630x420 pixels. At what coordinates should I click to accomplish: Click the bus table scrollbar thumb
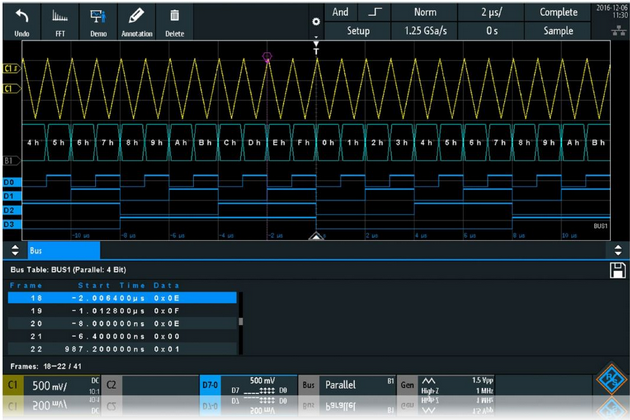point(241,322)
